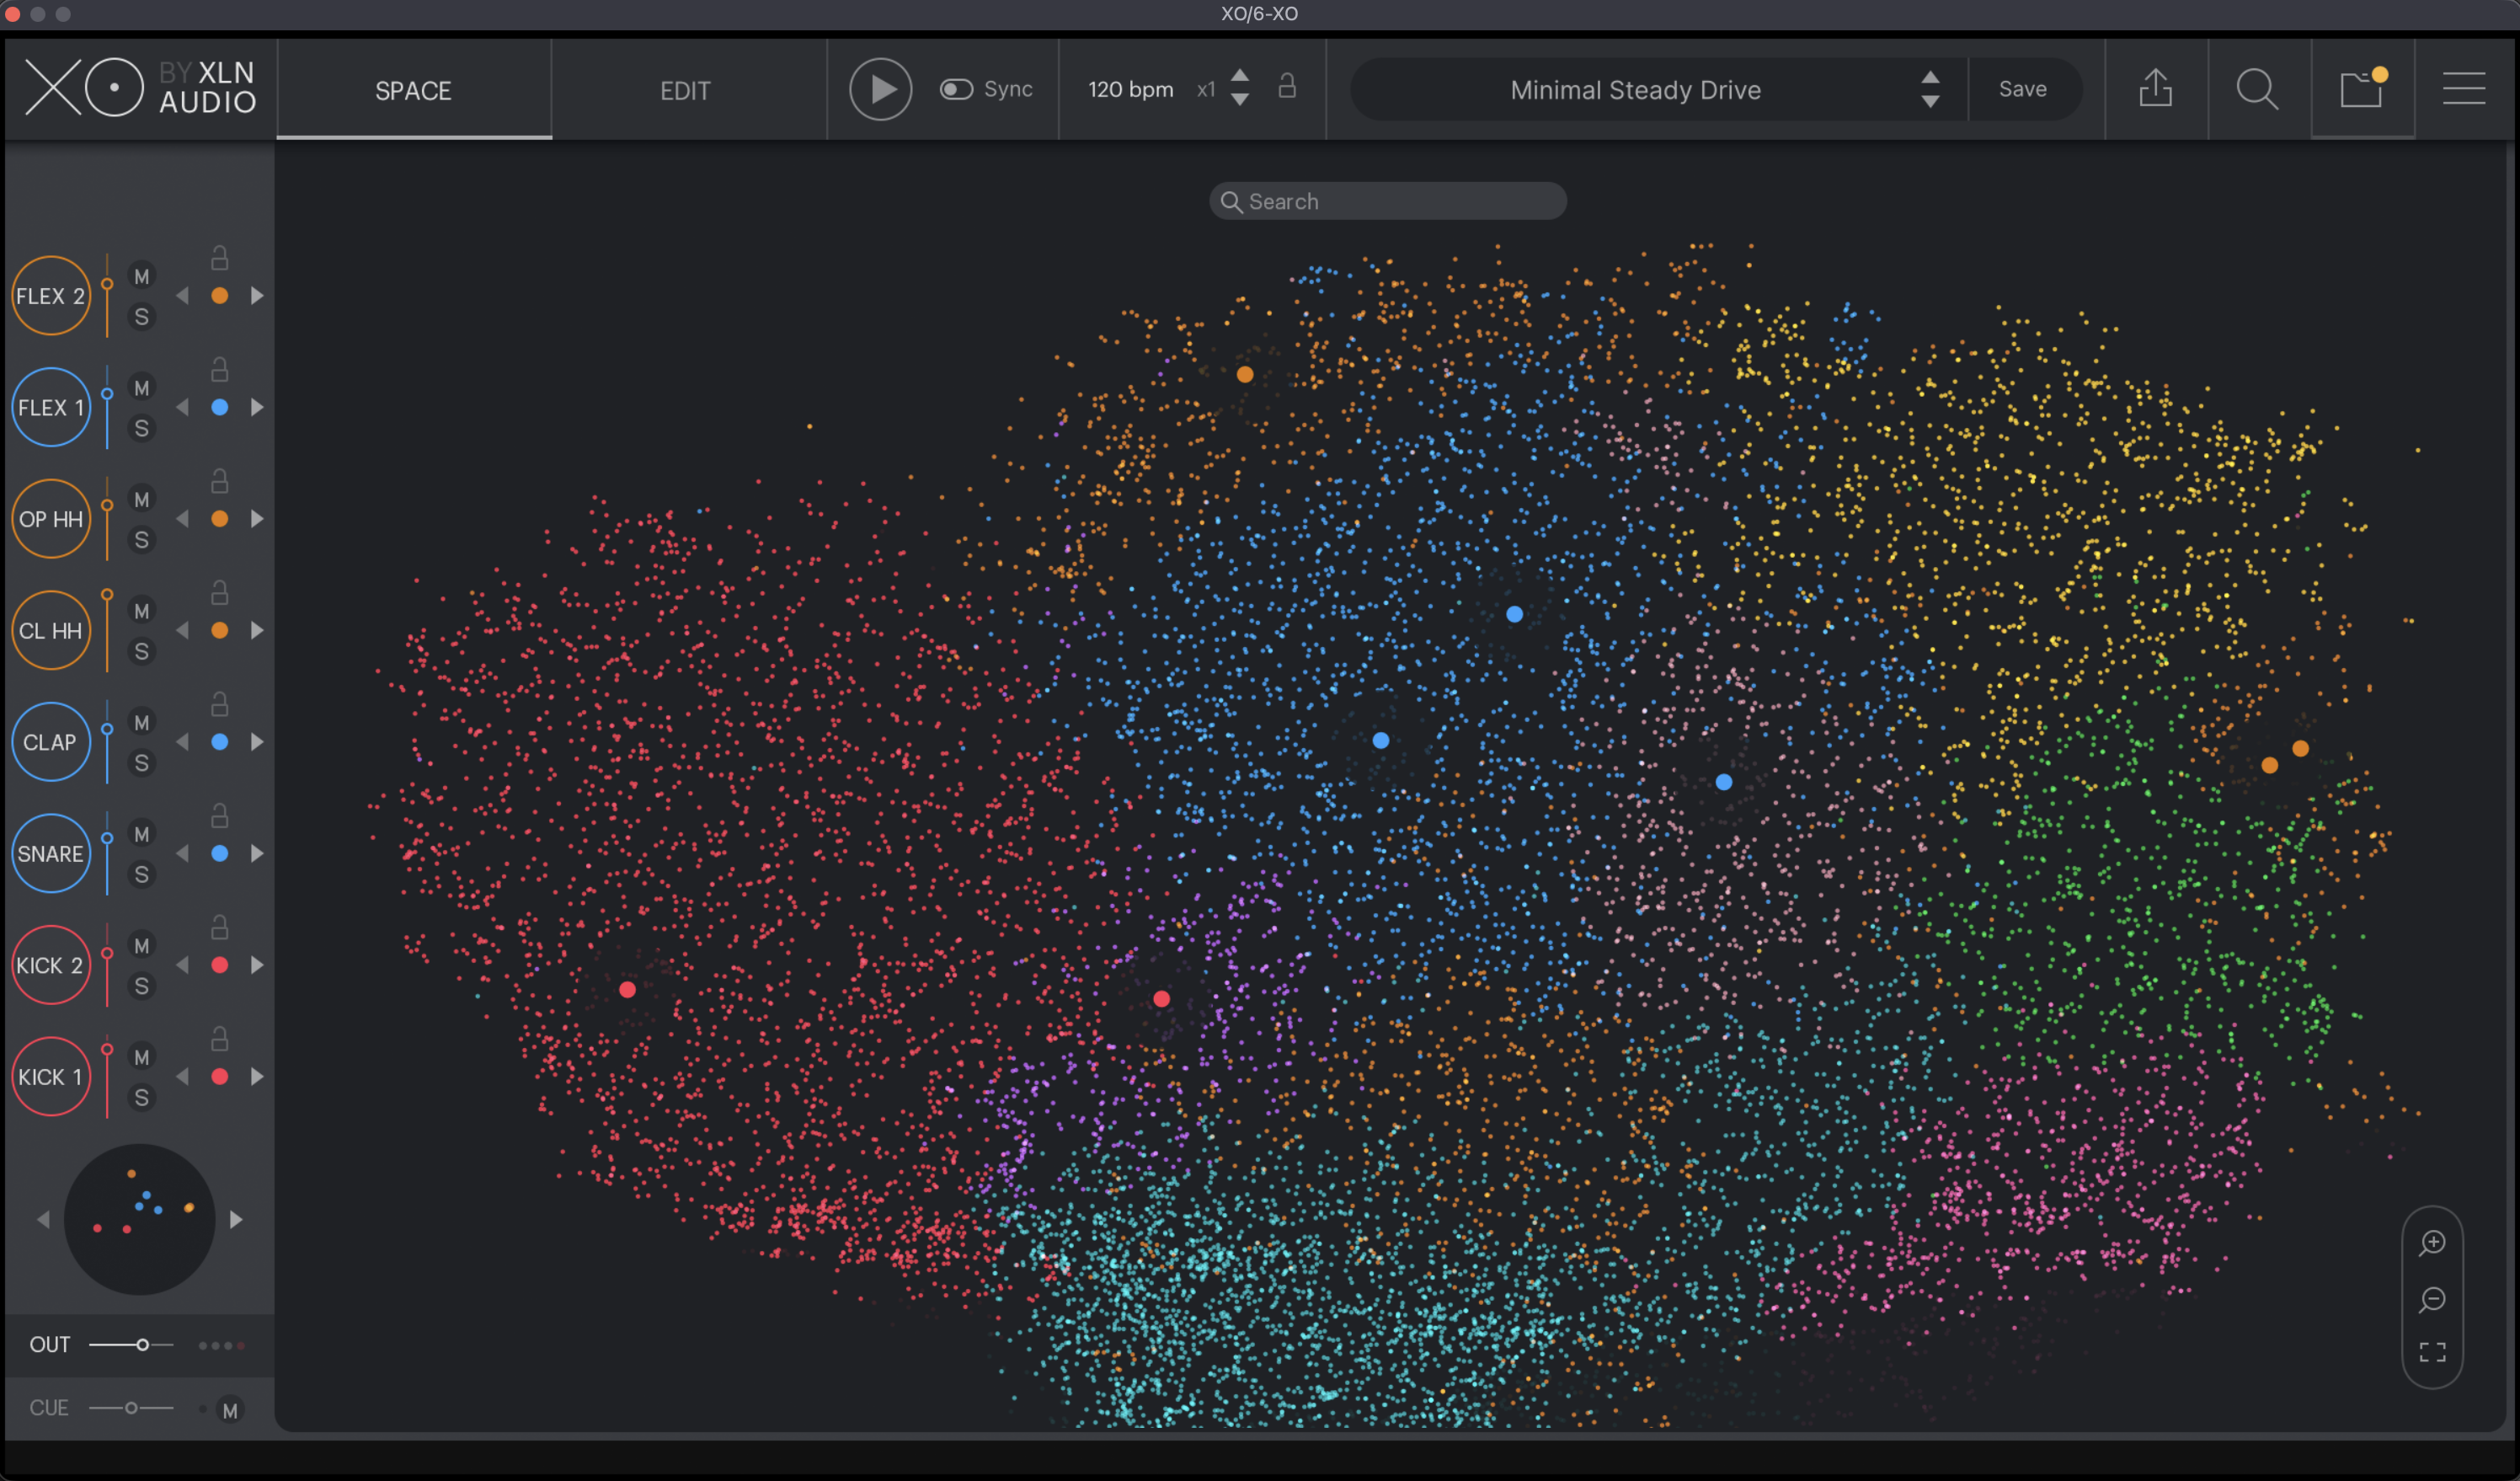Screen dimensions: 2520x1481
Task: Click the Play button in top bar
Action: [880, 90]
